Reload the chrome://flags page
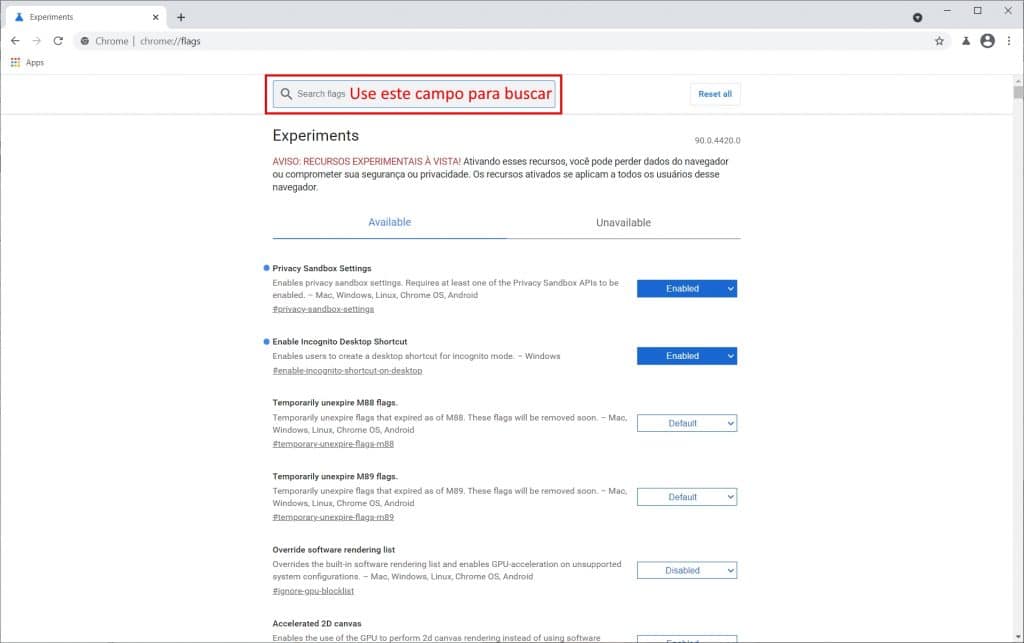This screenshot has width=1024, height=643. click(58, 40)
